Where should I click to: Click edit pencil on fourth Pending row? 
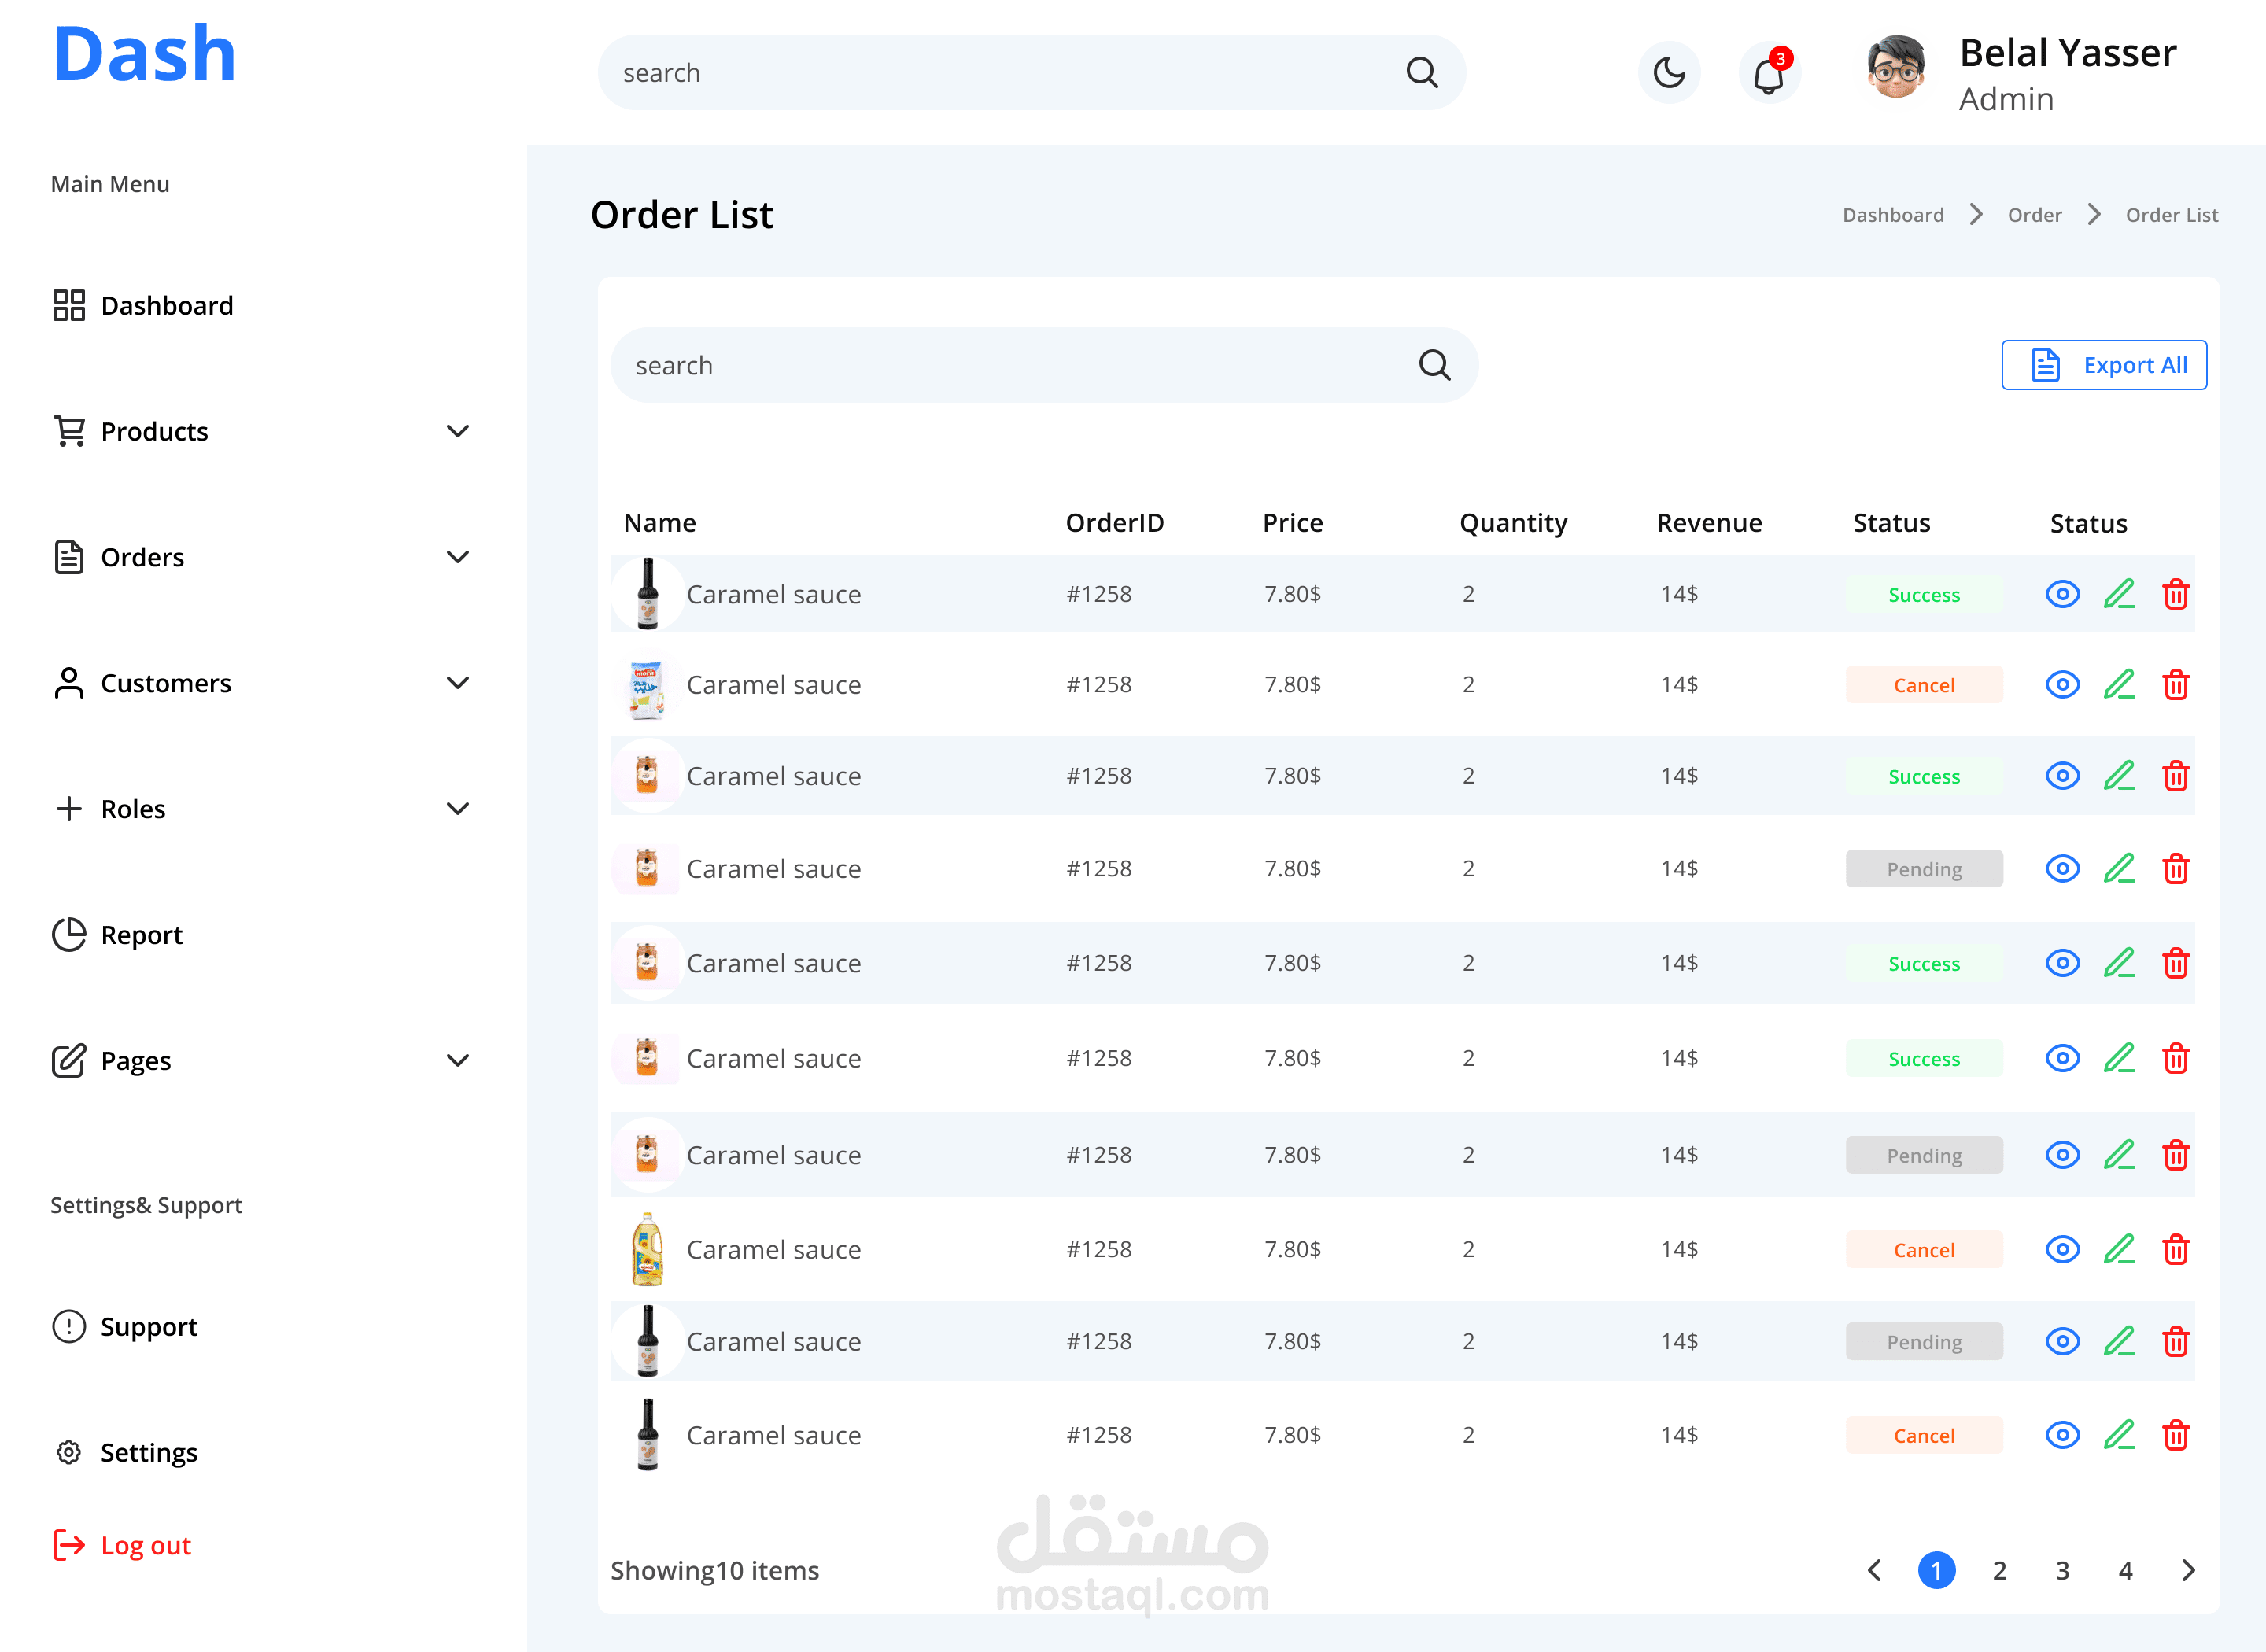point(2119,869)
